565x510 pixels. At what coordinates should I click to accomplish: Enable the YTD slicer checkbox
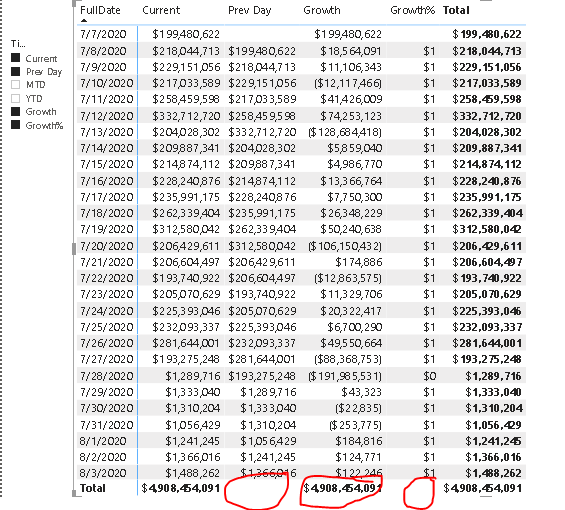[15, 98]
